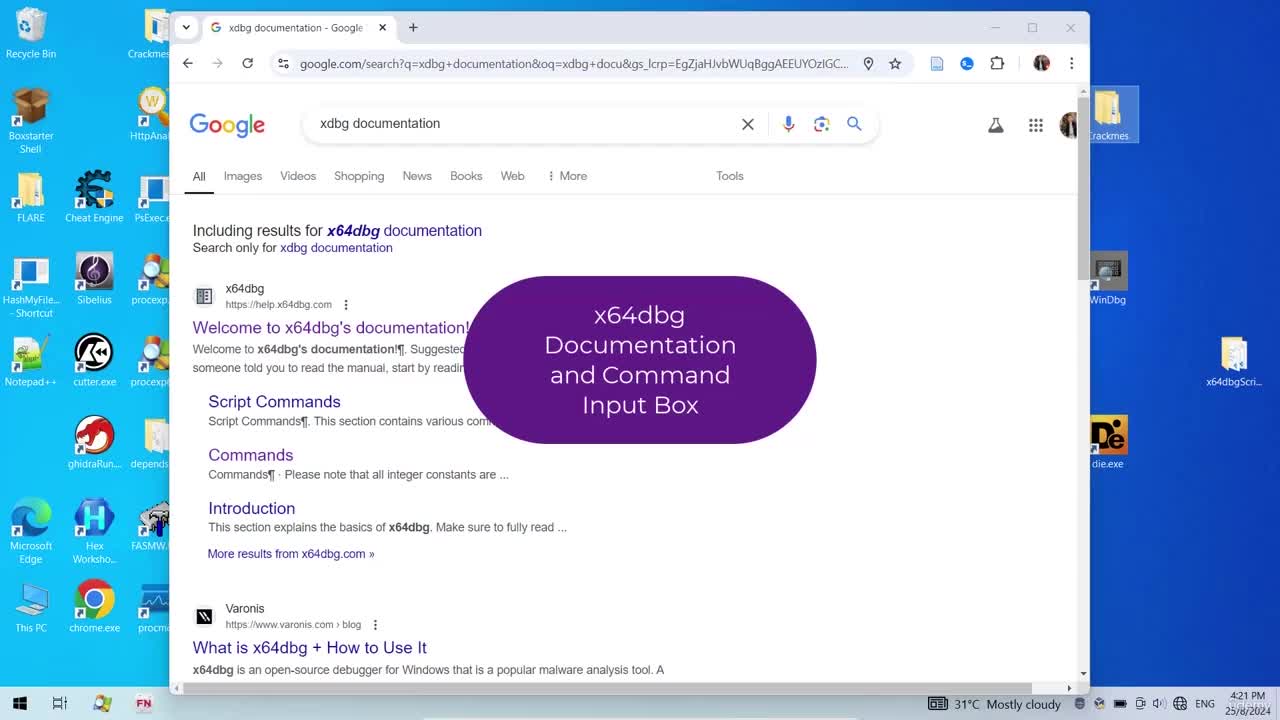Switch to Books results tab

[x=466, y=176]
